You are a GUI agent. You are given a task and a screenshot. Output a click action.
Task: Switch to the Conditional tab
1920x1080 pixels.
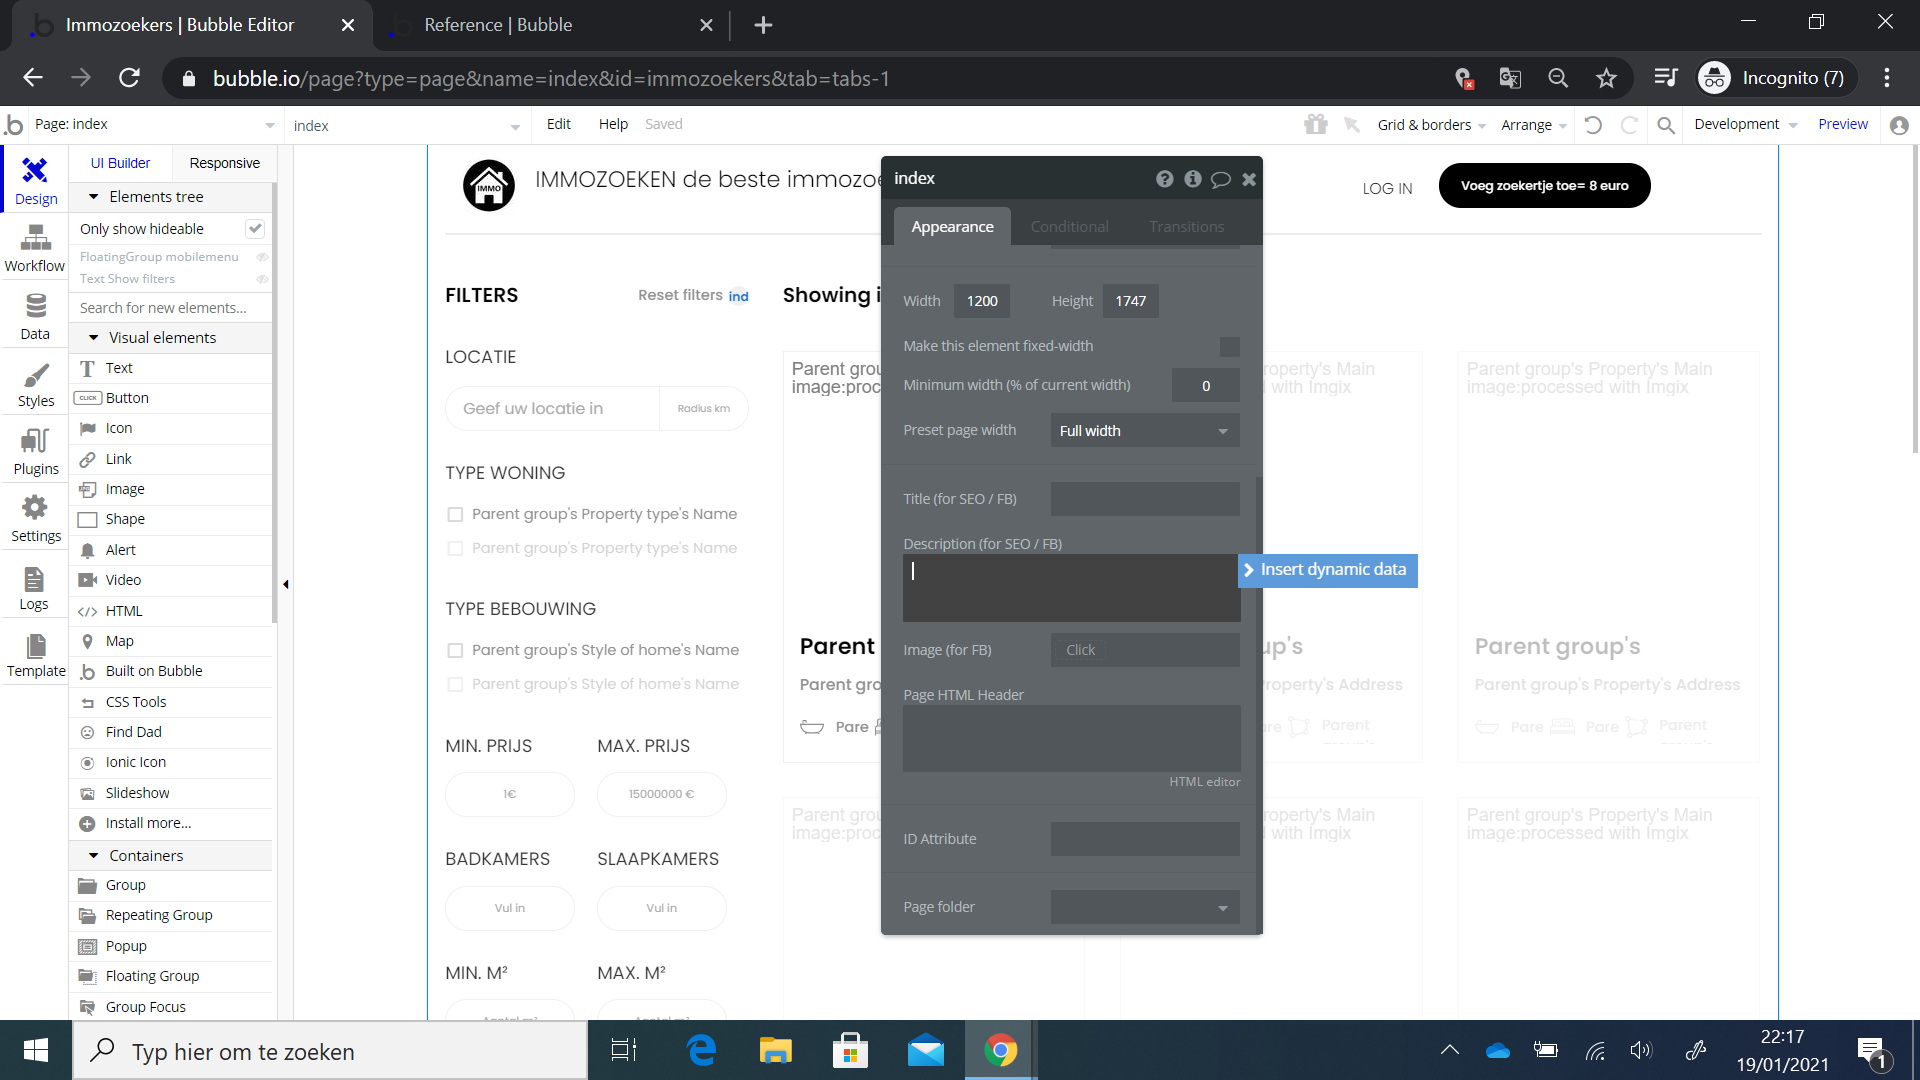tap(1069, 227)
